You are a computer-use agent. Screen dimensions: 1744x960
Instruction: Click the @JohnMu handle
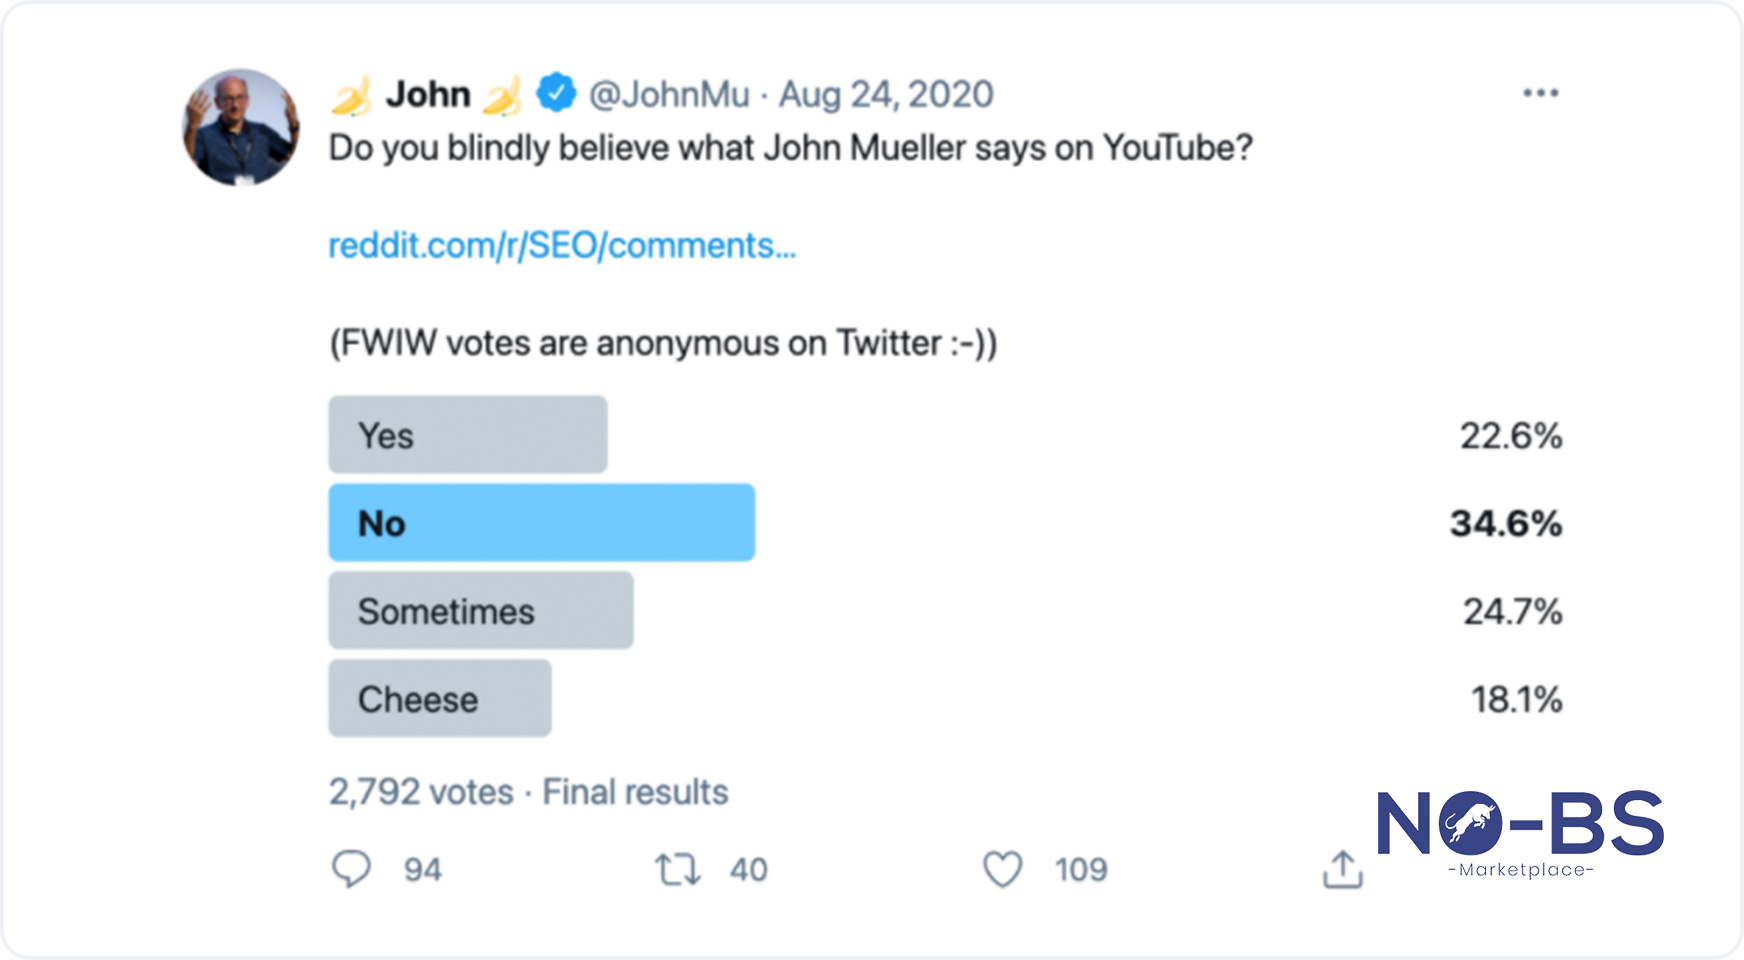click(x=669, y=94)
